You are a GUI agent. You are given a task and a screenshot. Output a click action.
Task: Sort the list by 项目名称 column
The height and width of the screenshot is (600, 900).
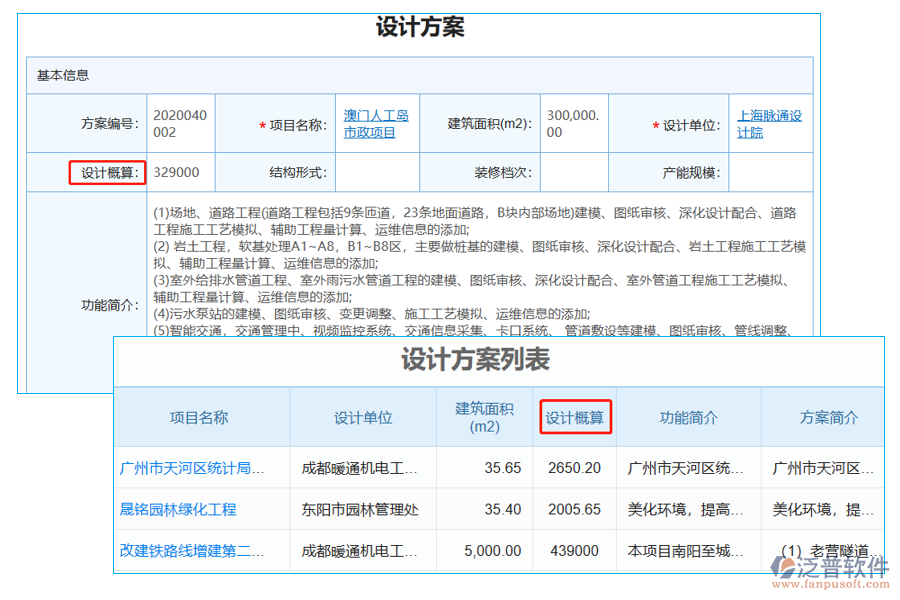(x=200, y=418)
